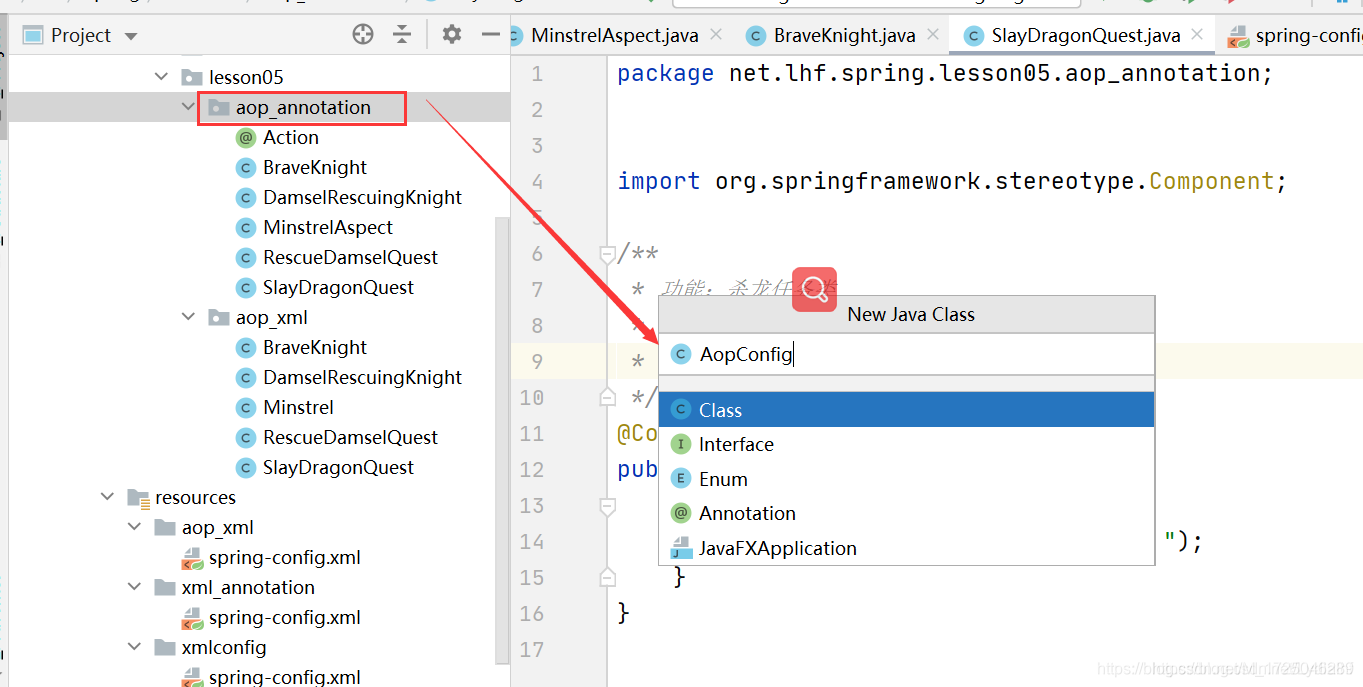Image resolution: width=1363 pixels, height=687 pixels.
Task: Switch to SlayDragonQuest.java tab
Action: click(x=1086, y=35)
